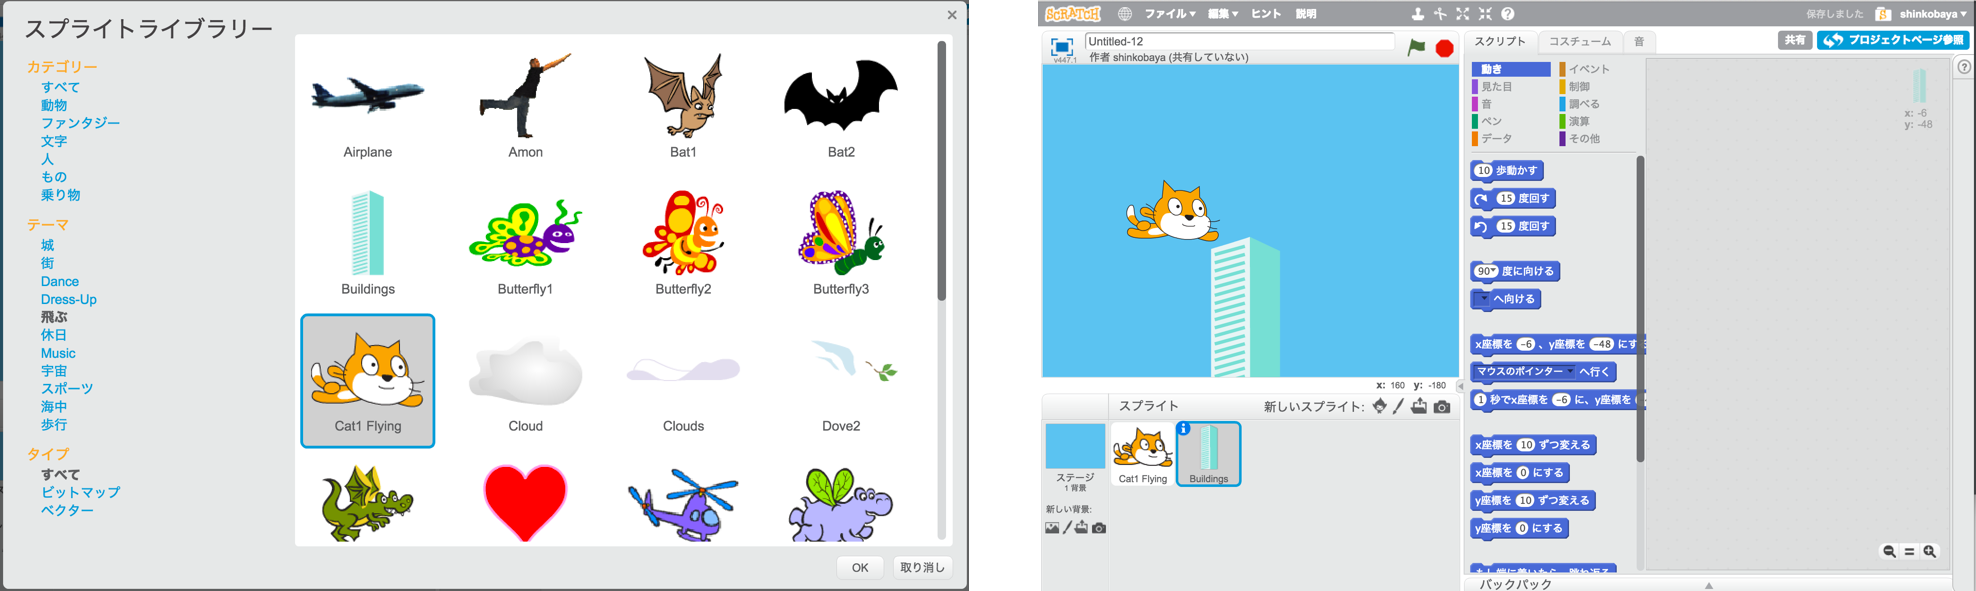Open the ファイル menu

[x=1170, y=14]
